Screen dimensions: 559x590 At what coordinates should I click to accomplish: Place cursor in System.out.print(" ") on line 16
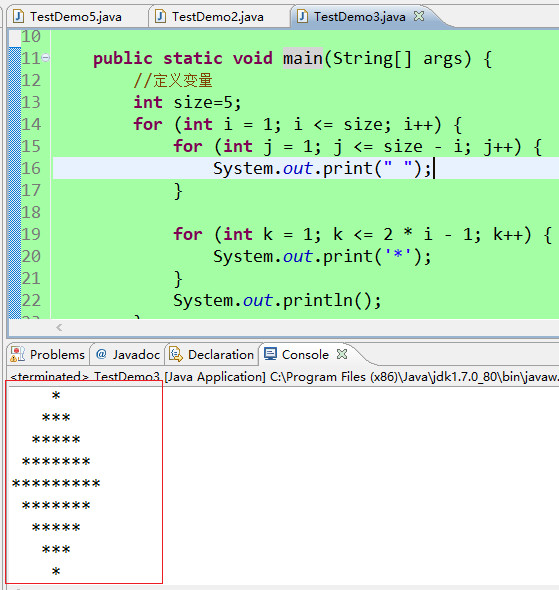pyautogui.click(x=322, y=168)
